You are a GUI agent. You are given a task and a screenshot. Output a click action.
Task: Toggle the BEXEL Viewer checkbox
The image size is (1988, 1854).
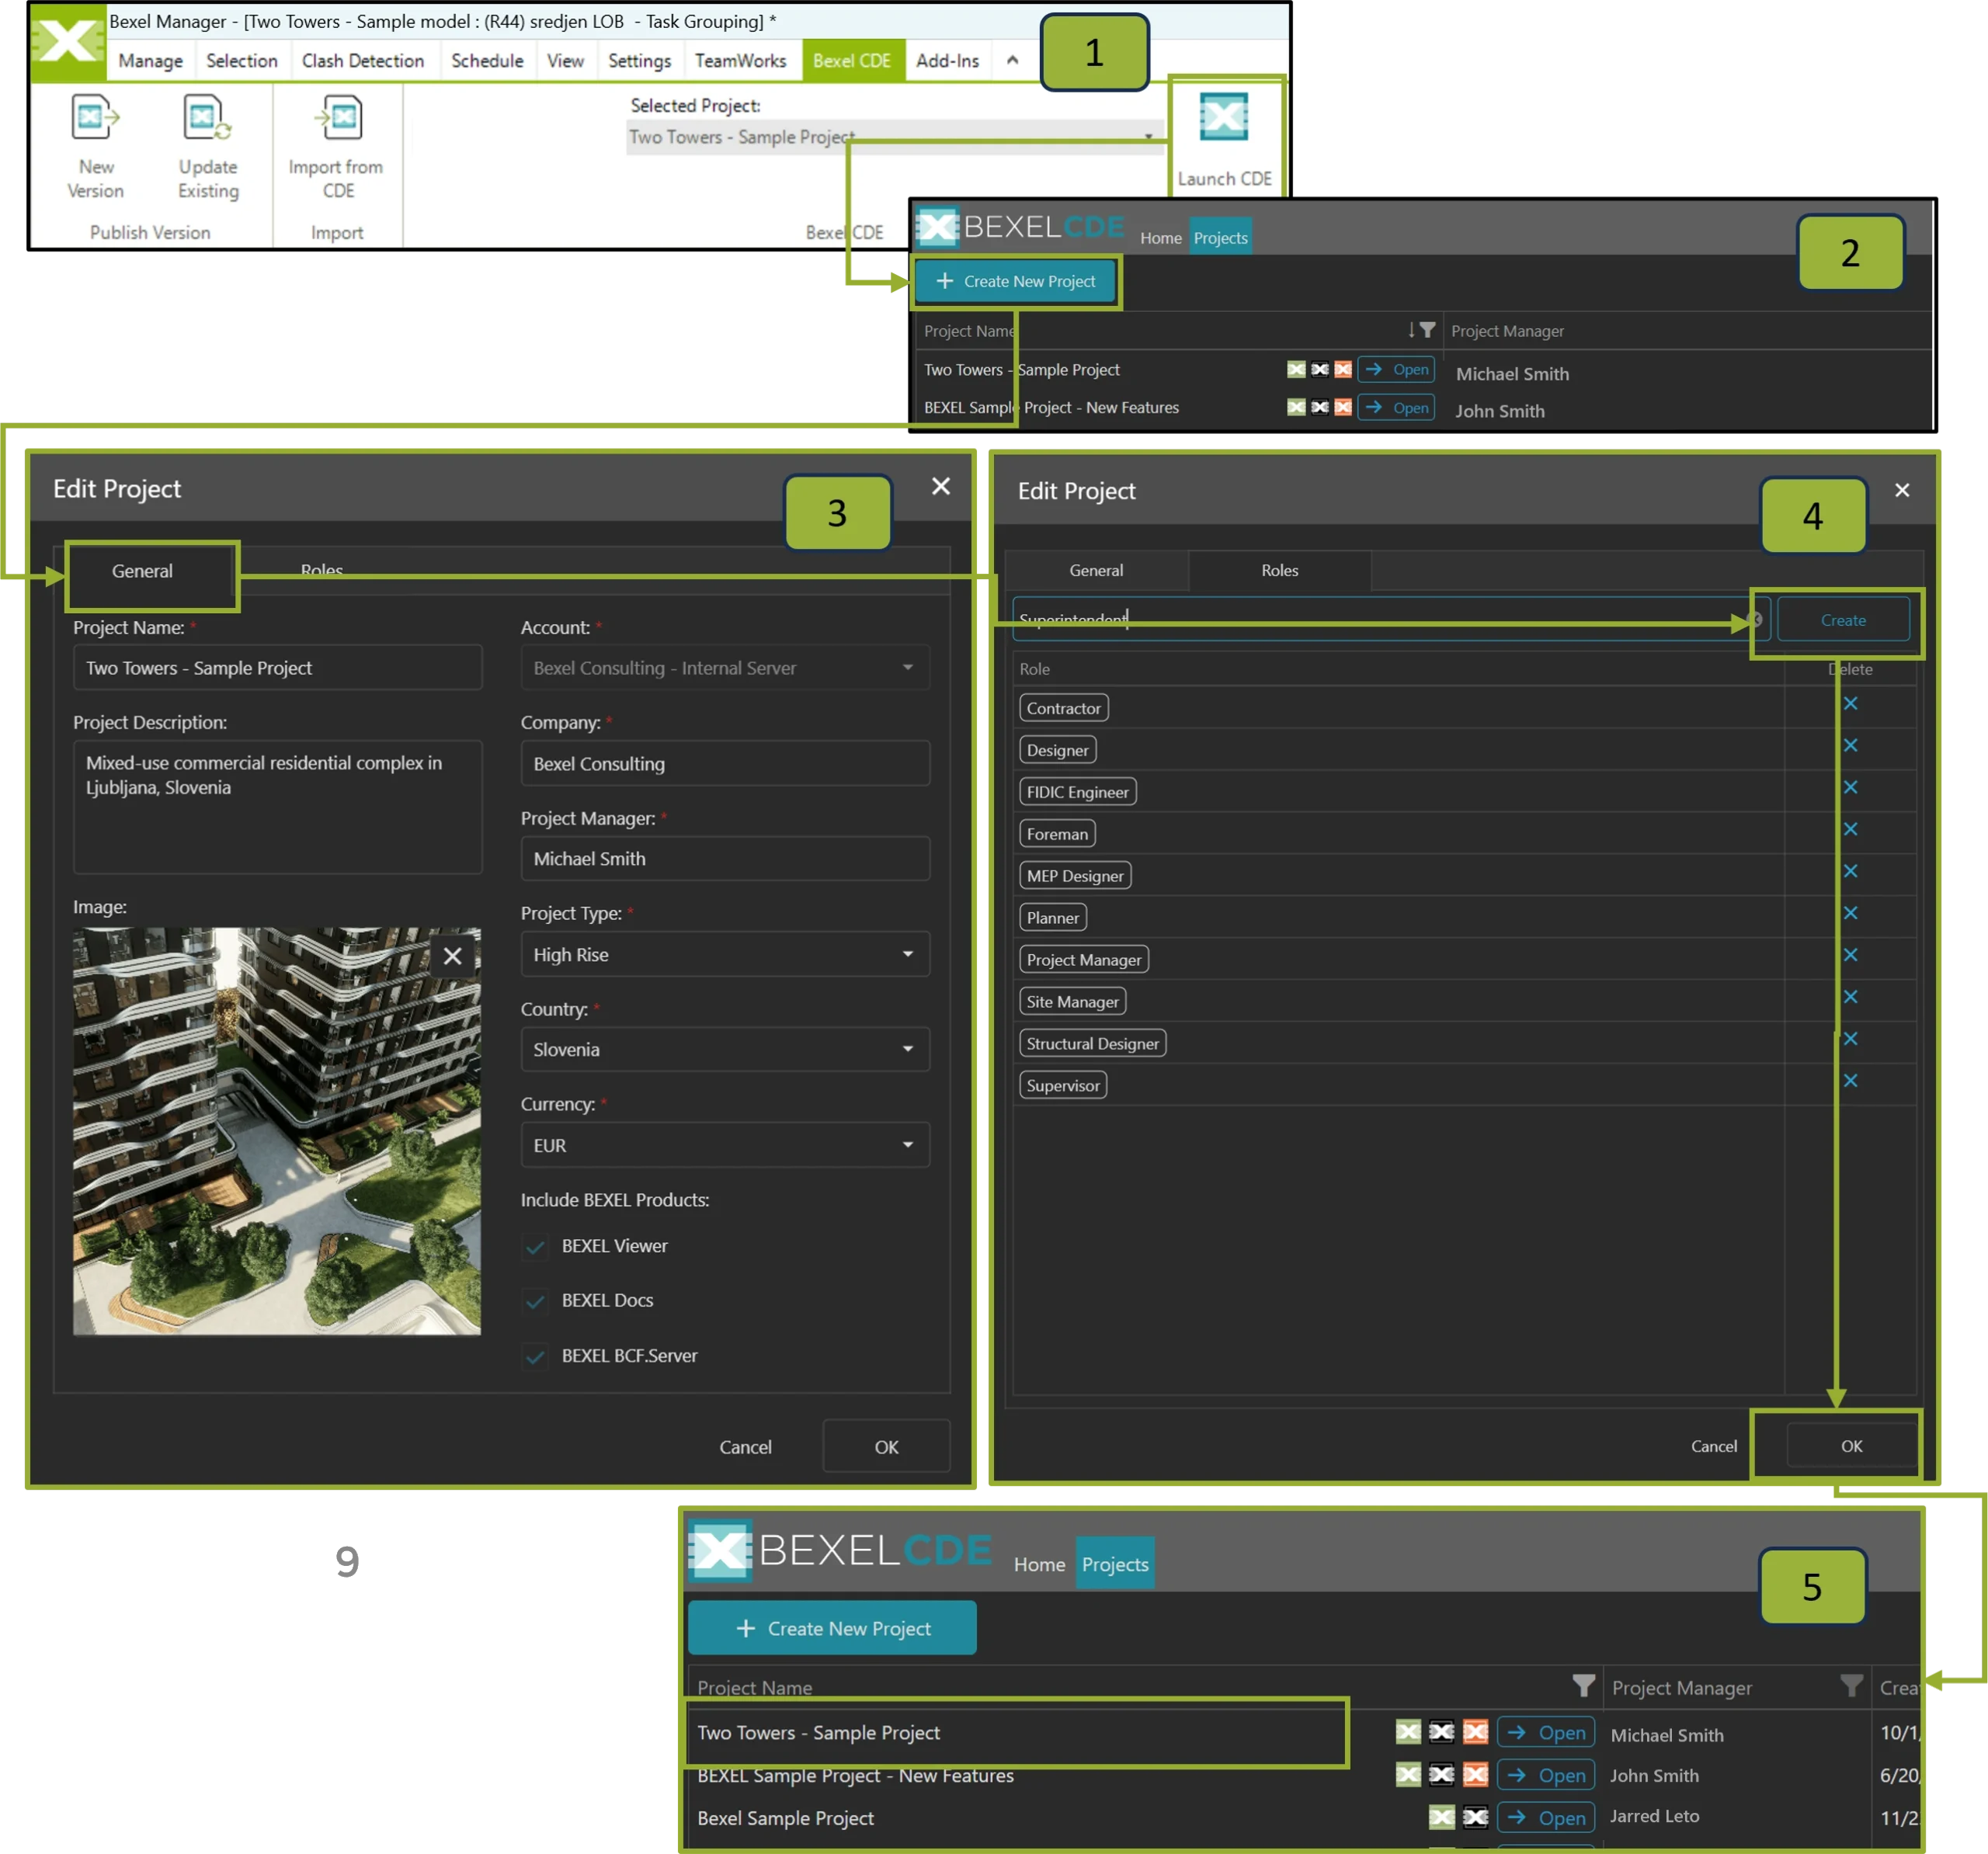click(x=536, y=1247)
